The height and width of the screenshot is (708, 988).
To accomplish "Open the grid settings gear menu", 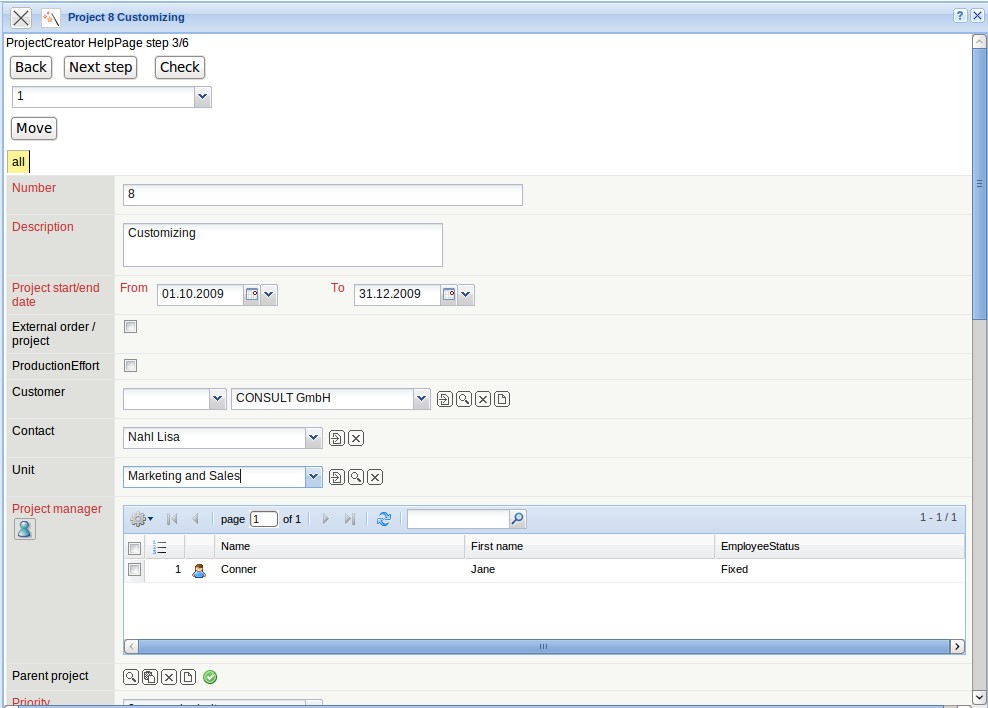I will [x=141, y=519].
